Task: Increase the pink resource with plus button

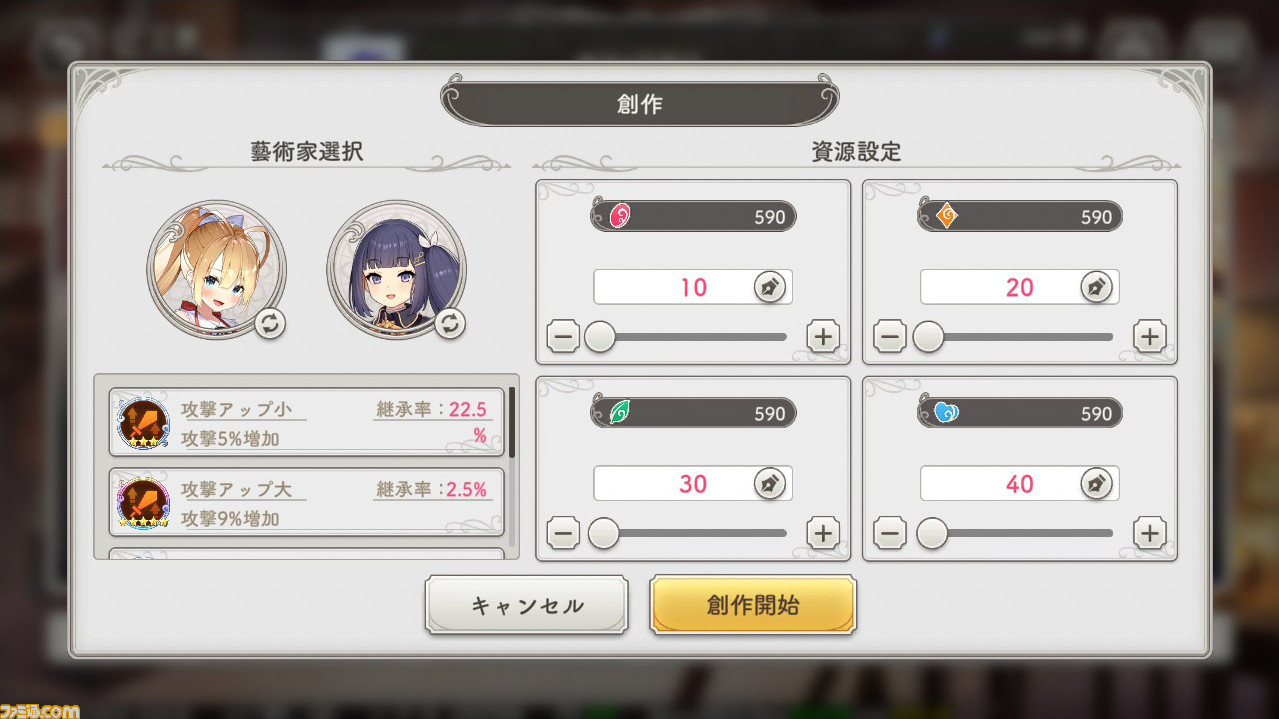Action: (823, 337)
